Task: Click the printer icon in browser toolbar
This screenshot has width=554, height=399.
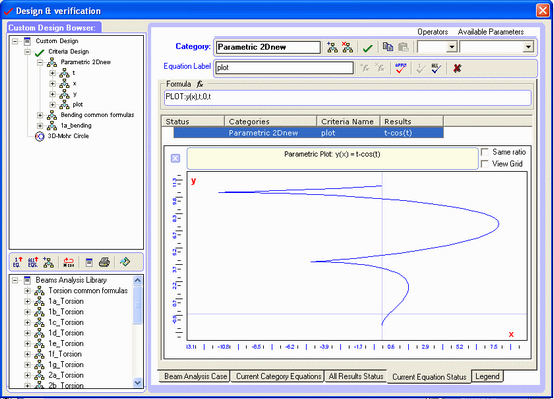Action: point(104,262)
